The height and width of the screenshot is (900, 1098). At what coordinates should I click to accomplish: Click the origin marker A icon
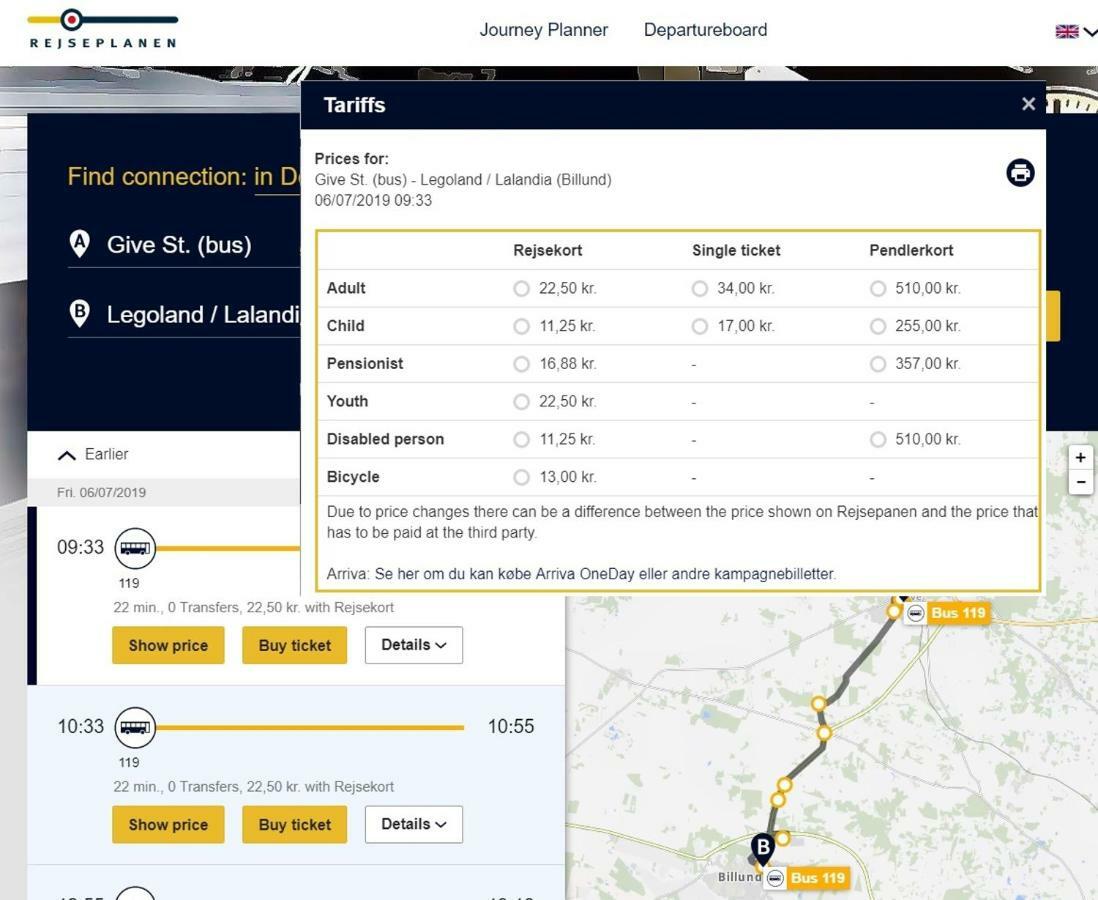tap(80, 244)
